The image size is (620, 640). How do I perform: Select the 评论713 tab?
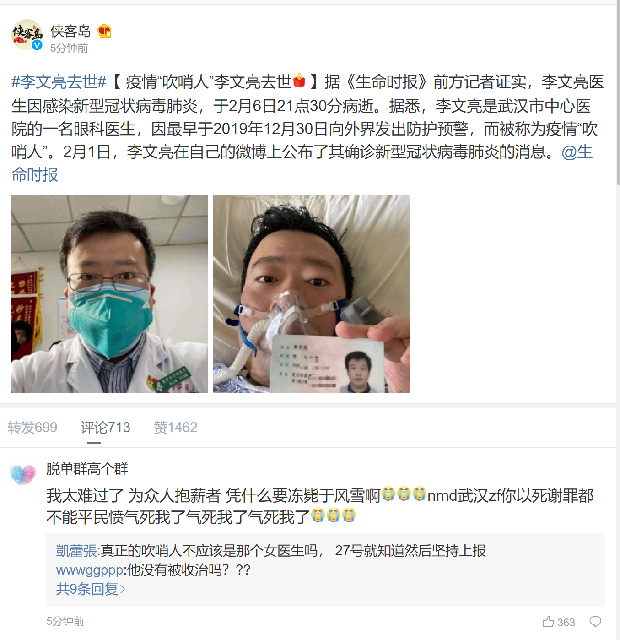click(105, 427)
